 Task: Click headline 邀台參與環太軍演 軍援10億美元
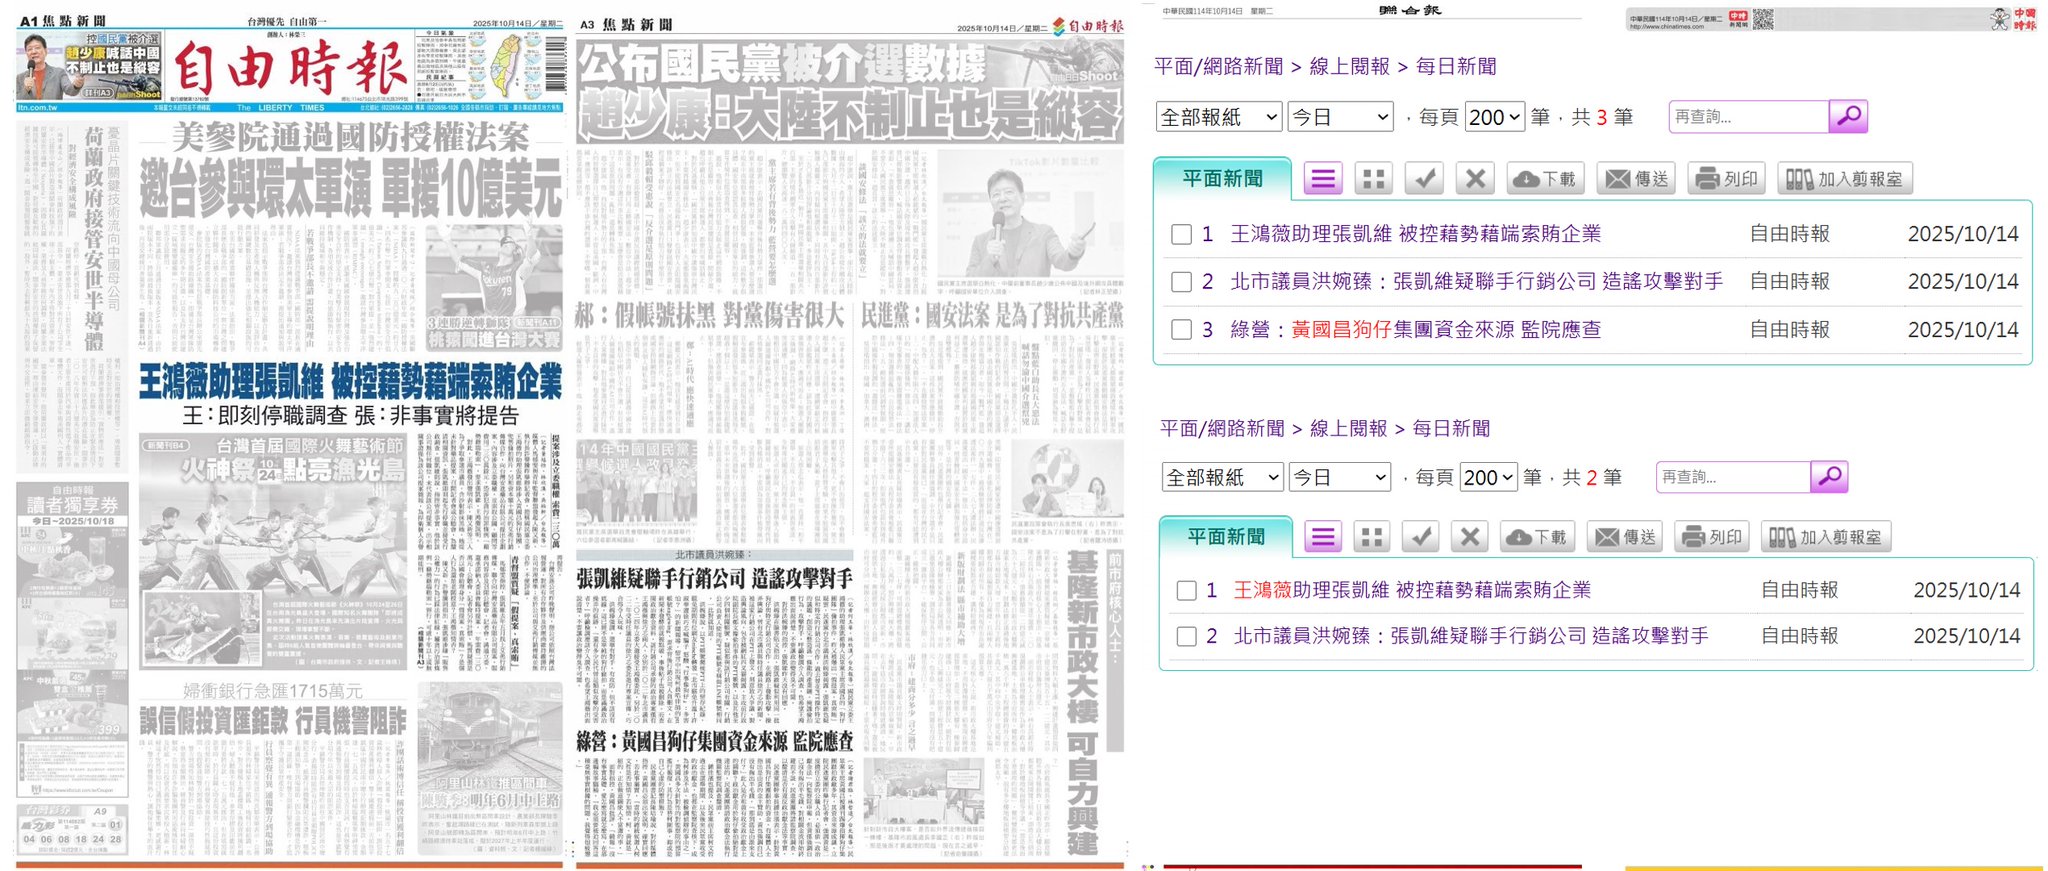(x=350, y=188)
